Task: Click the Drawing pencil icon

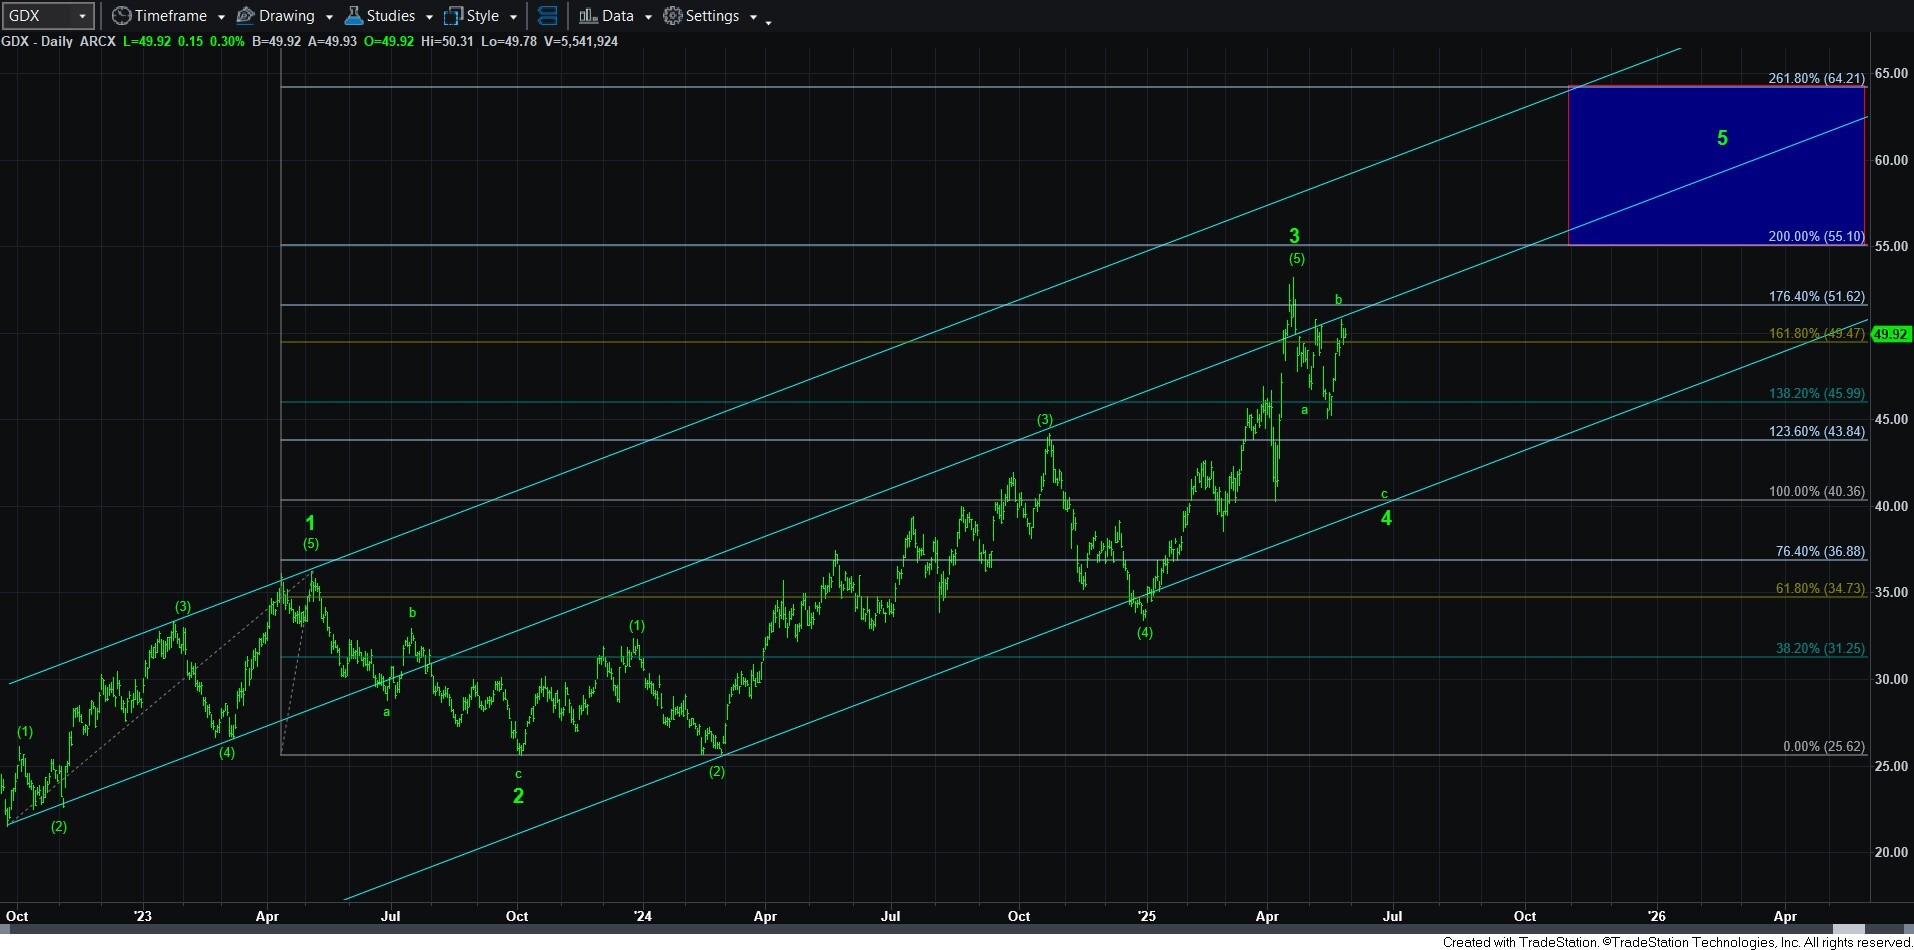Action: (245, 16)
